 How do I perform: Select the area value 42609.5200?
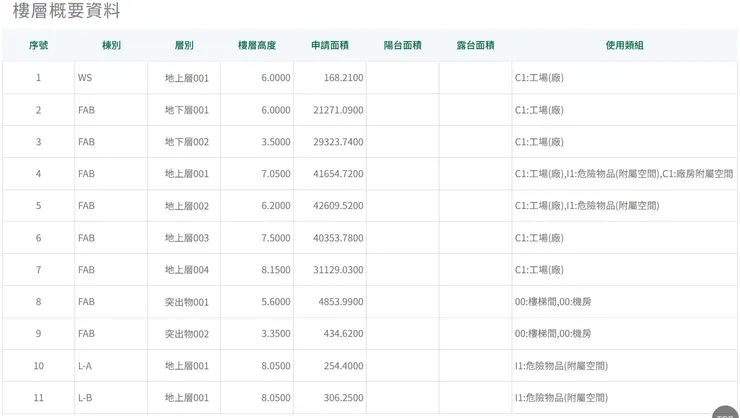pos(338,206)
